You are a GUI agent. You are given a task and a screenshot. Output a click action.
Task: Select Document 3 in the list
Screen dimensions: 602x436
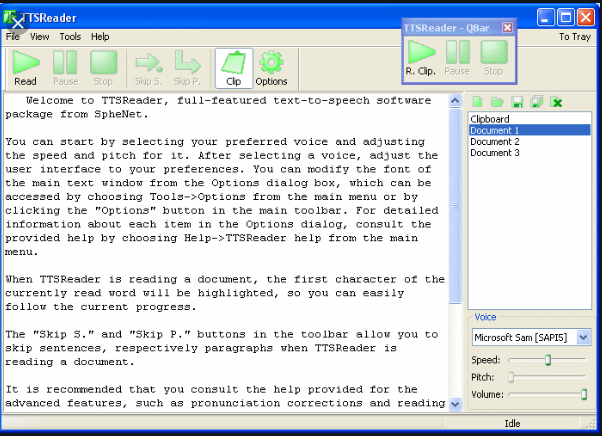coord(529,153)
